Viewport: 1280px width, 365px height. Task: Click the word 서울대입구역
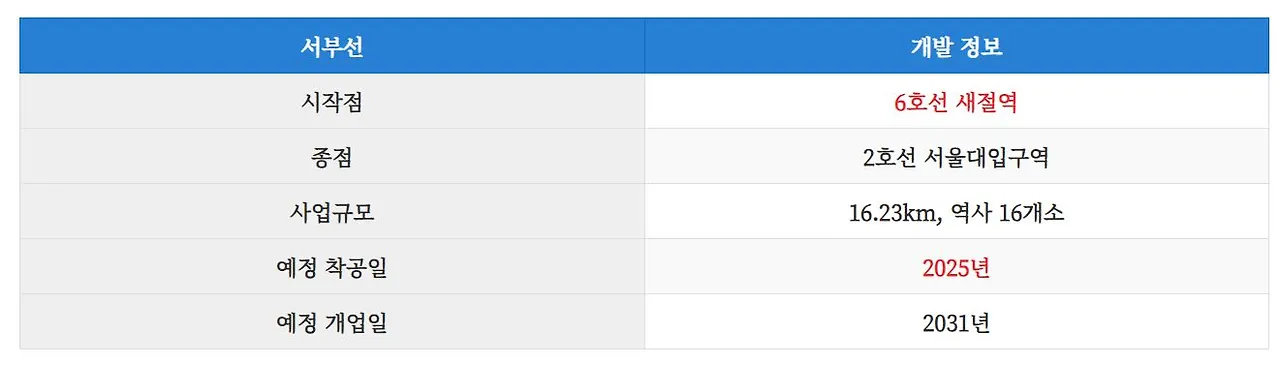tap(988, 157)
